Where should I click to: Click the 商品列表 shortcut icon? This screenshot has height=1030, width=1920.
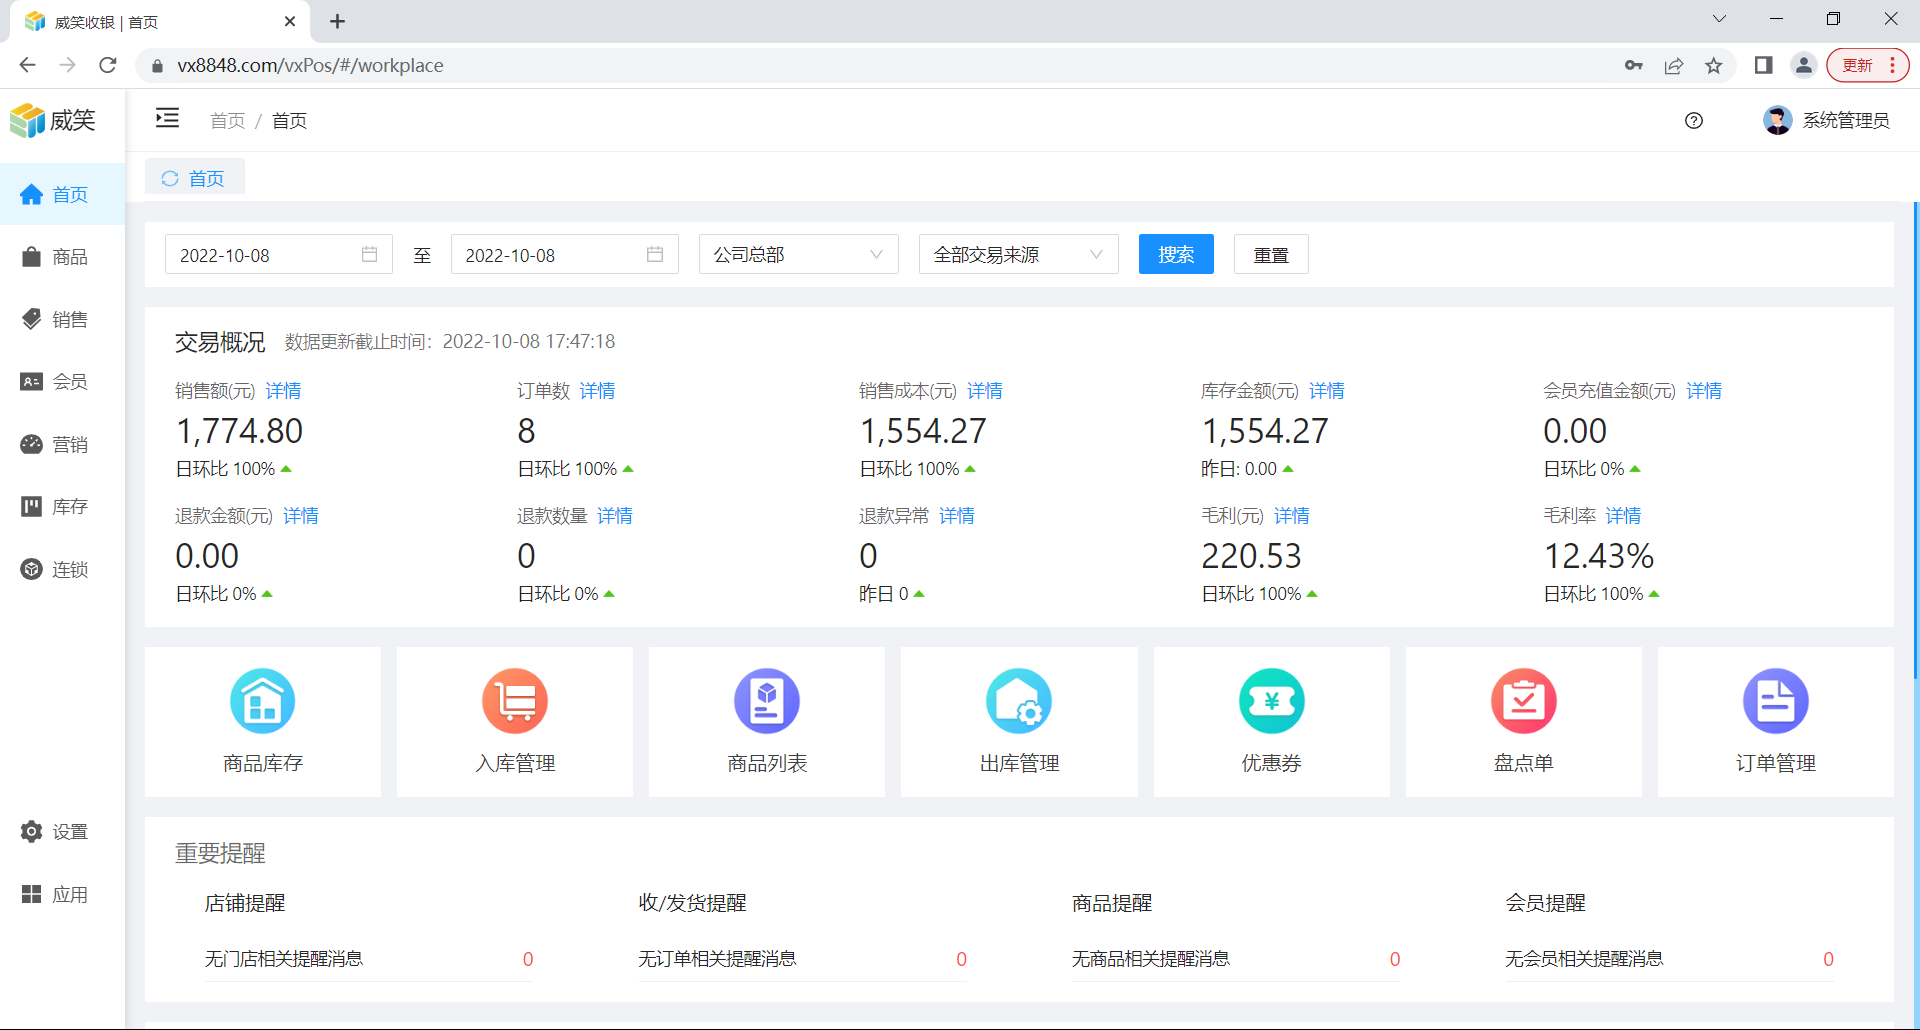pos(767,701)
